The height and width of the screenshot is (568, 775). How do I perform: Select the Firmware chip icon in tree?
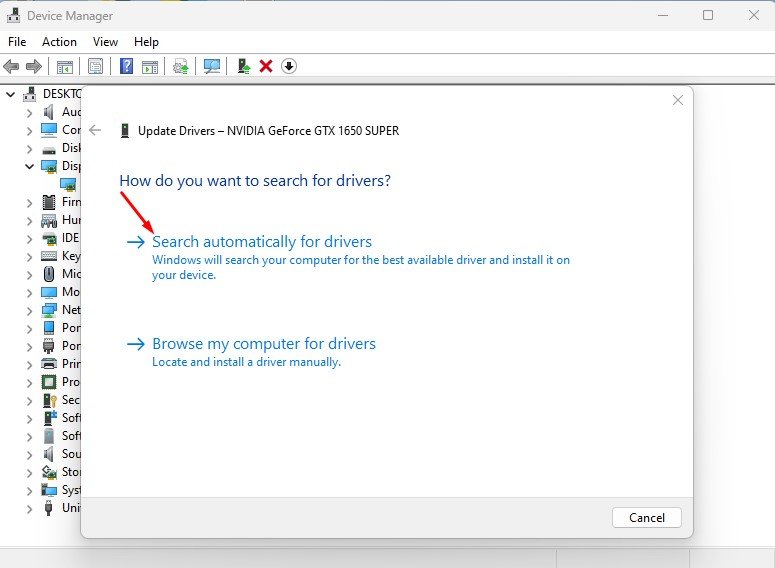(x=49, y=202)
